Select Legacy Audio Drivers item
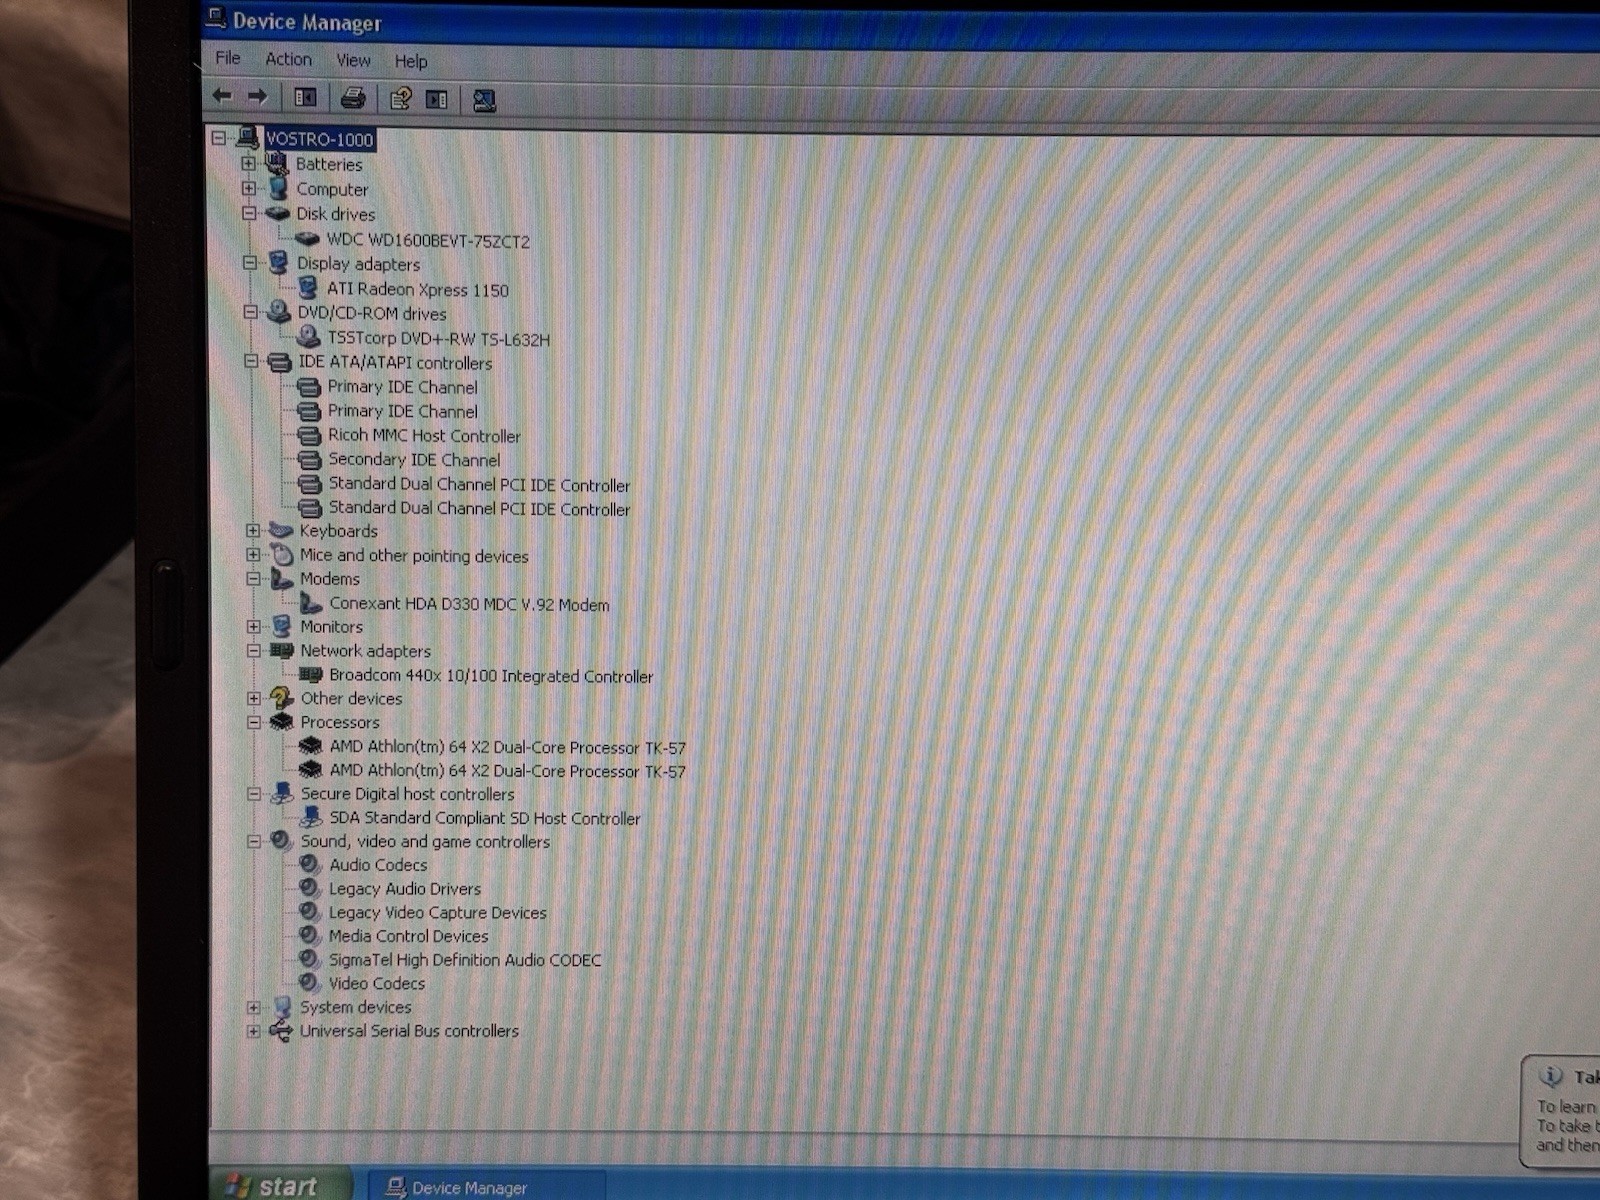This screenshot has width=1600, height=1200. 405,889
